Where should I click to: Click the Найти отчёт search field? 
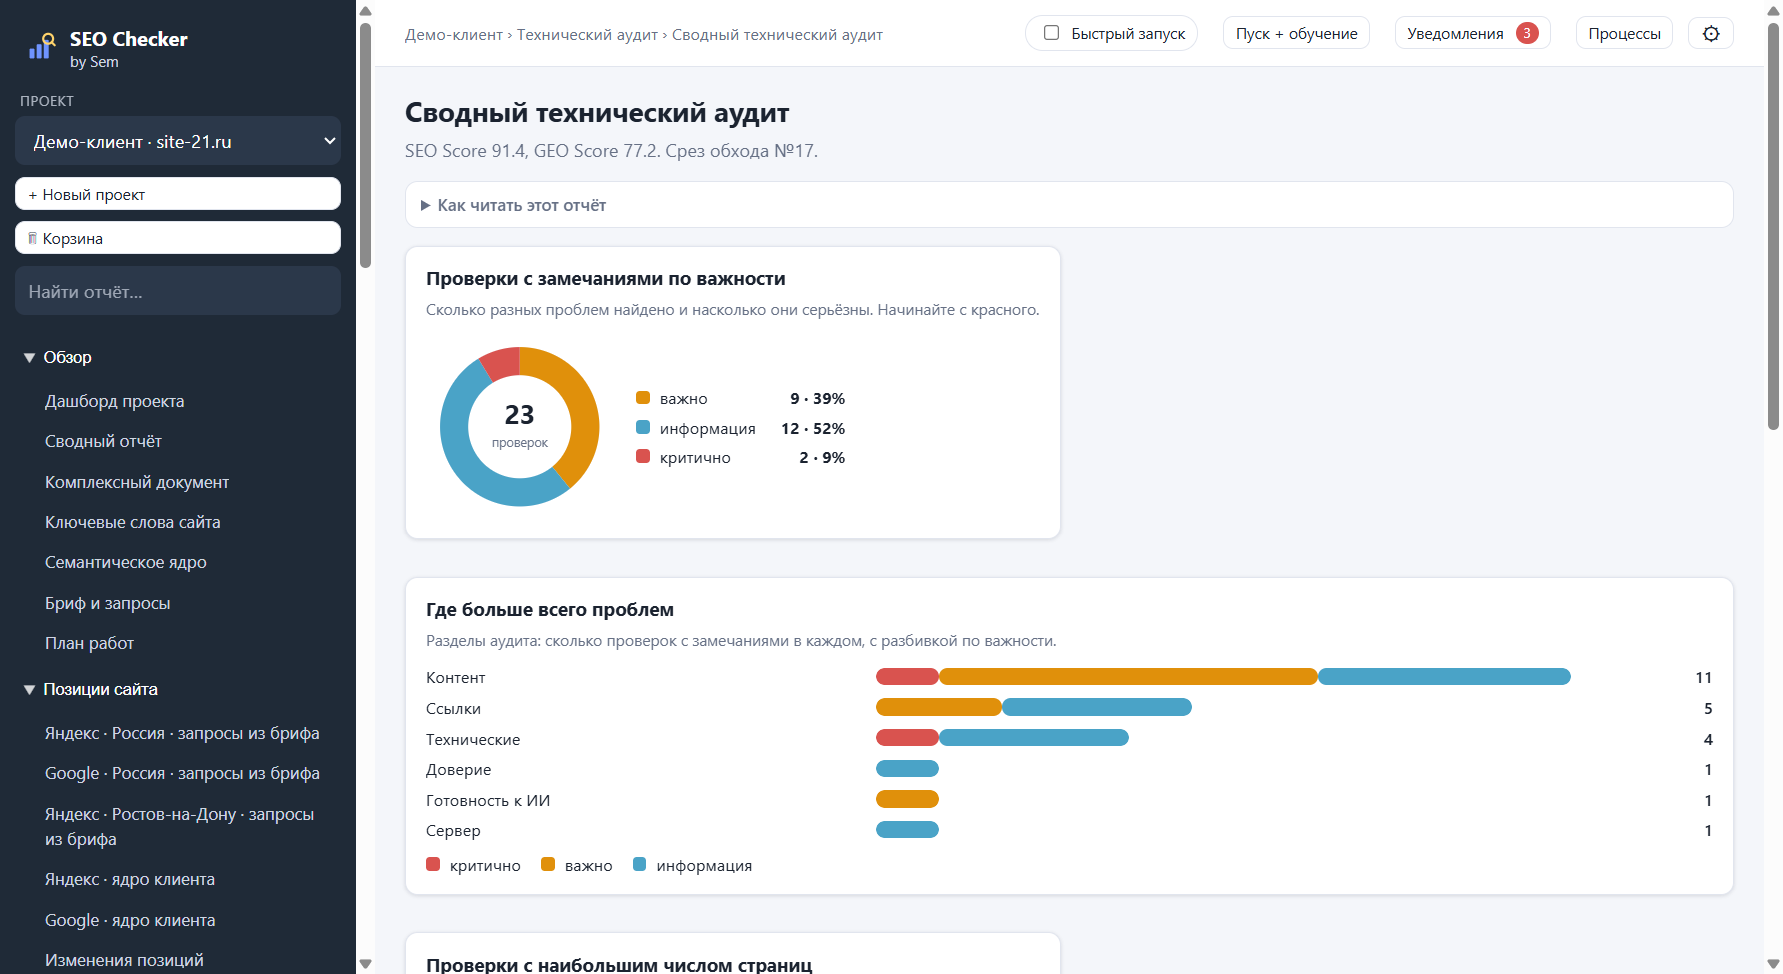click(178, 291)
